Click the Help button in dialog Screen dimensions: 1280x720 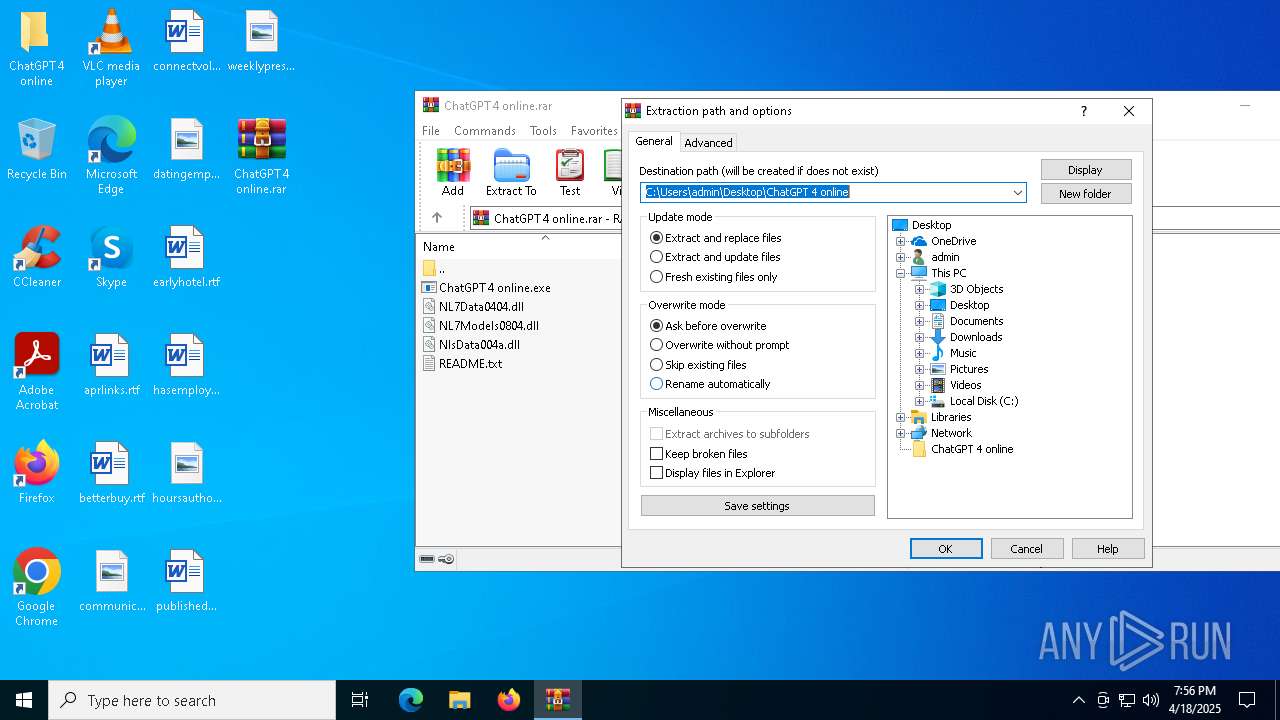click(1108, 548)
